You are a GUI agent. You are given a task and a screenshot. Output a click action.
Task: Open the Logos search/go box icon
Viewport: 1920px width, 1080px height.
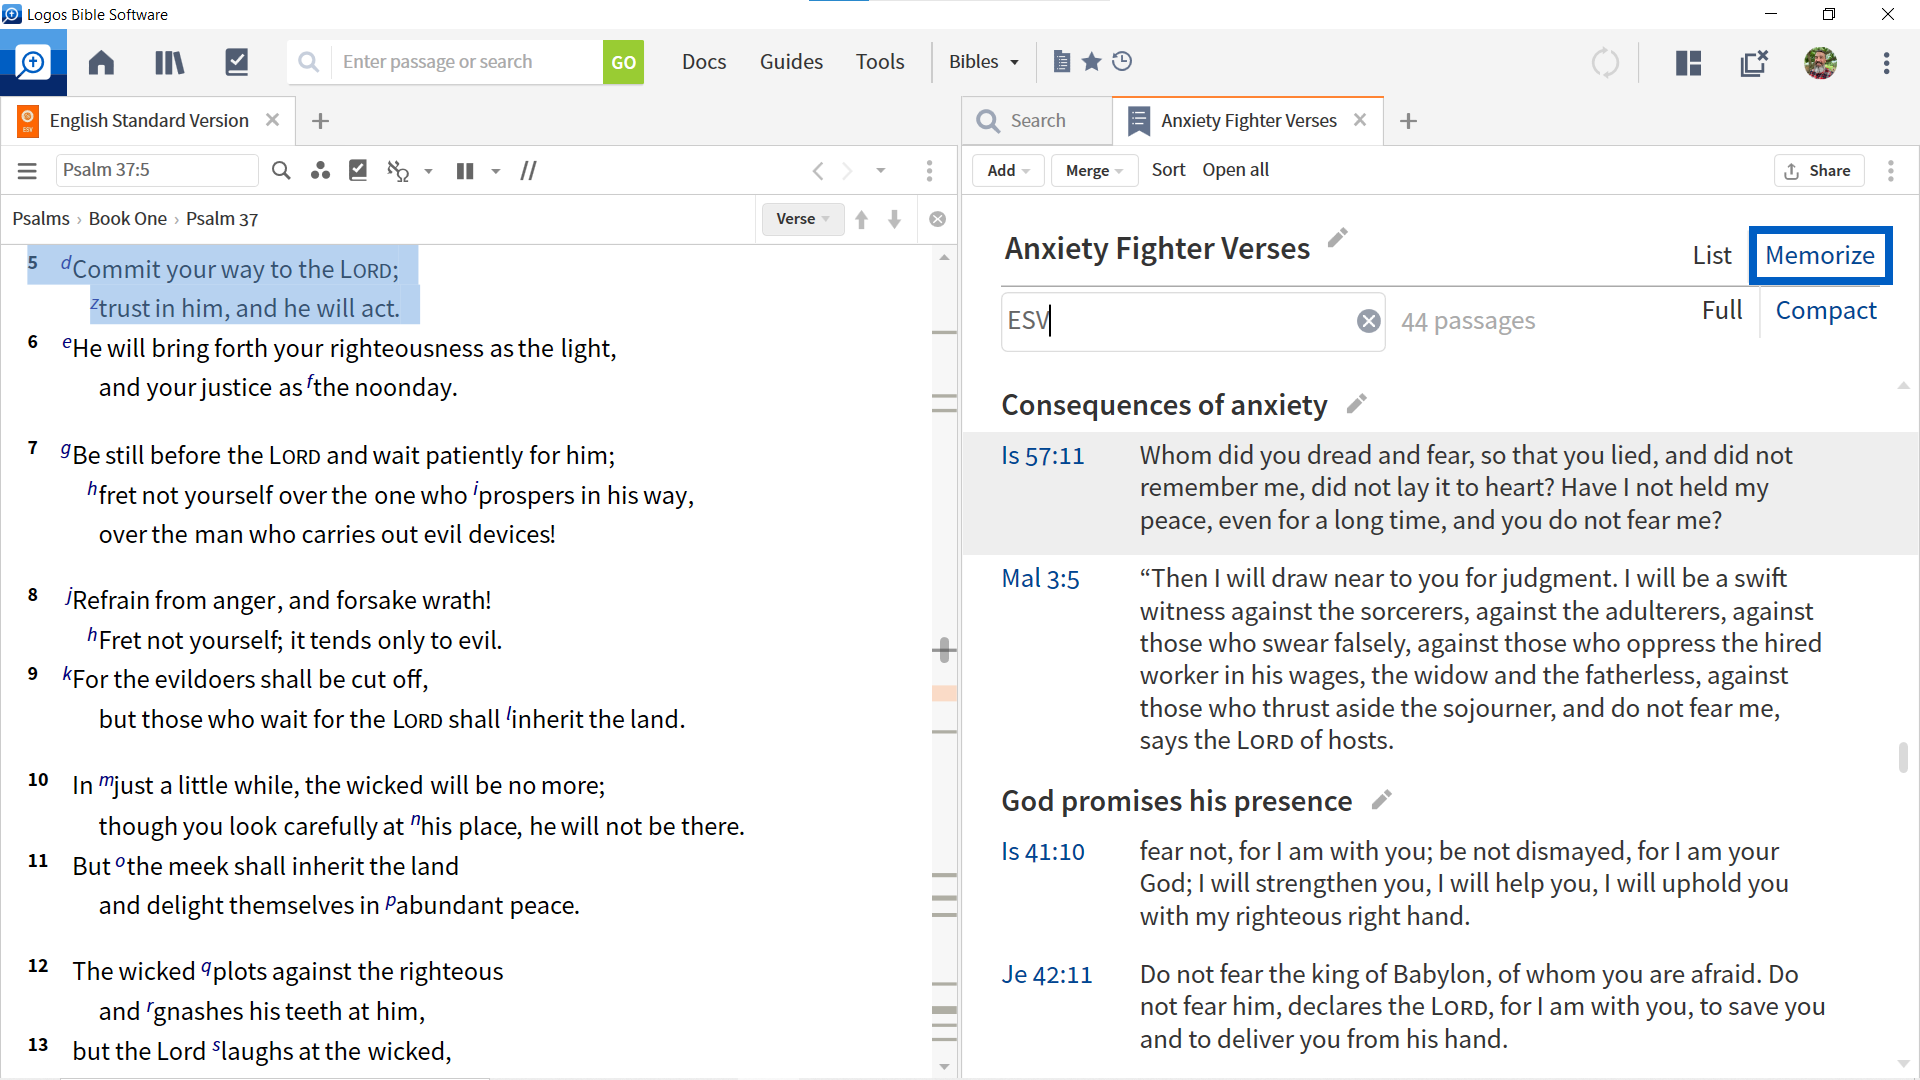pyautogui.click(x=33, y=62)
